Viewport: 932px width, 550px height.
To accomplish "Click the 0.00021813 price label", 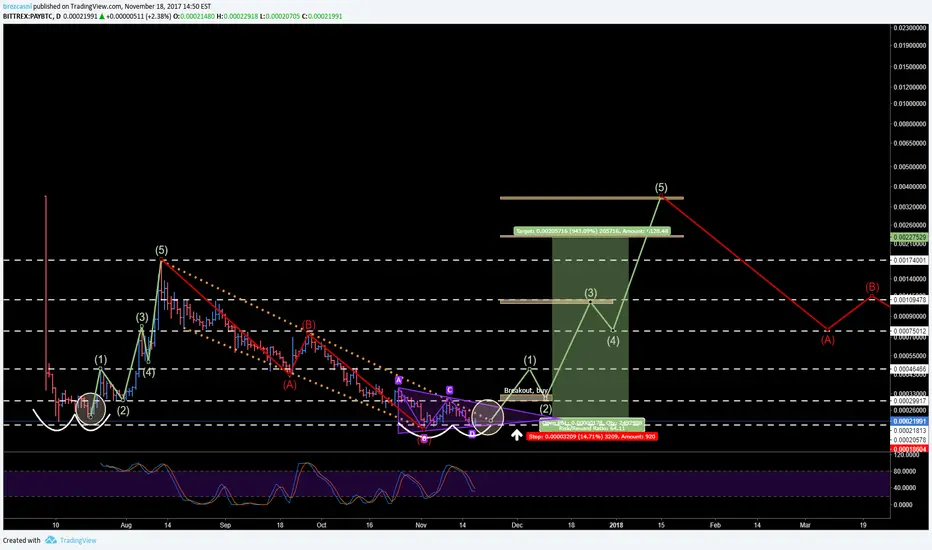I will pos(910,430).
